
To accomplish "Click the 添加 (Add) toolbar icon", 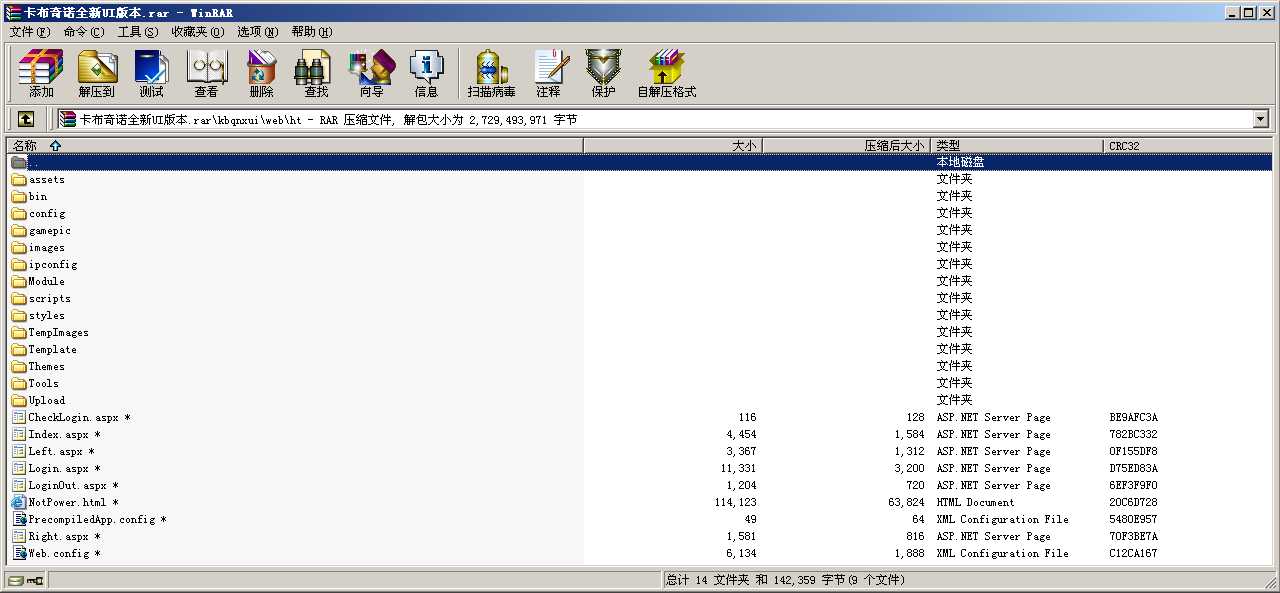I will pyautogui.click(x=41, y=74).
